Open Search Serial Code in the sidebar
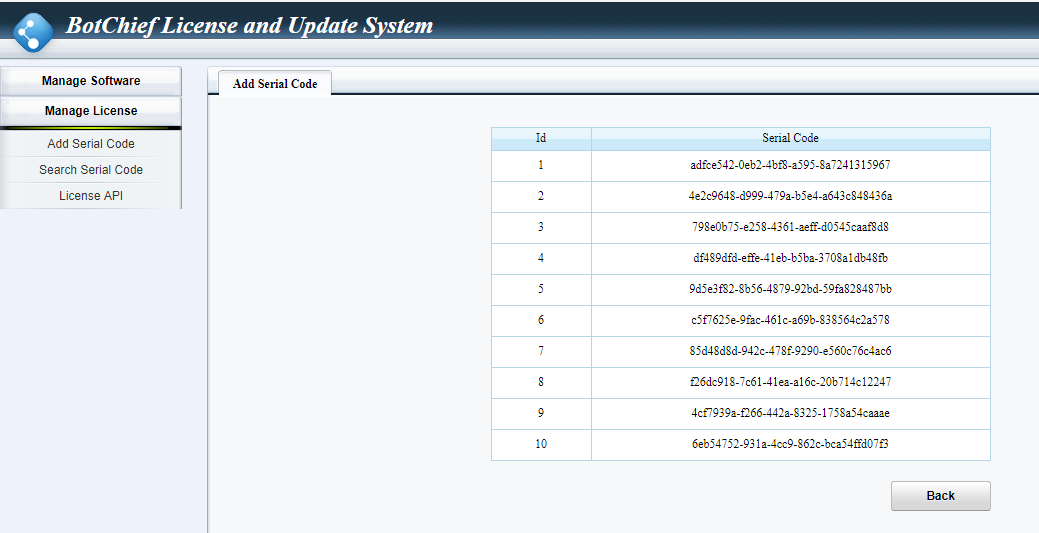The image size is (1039, 533). [91, 170]
